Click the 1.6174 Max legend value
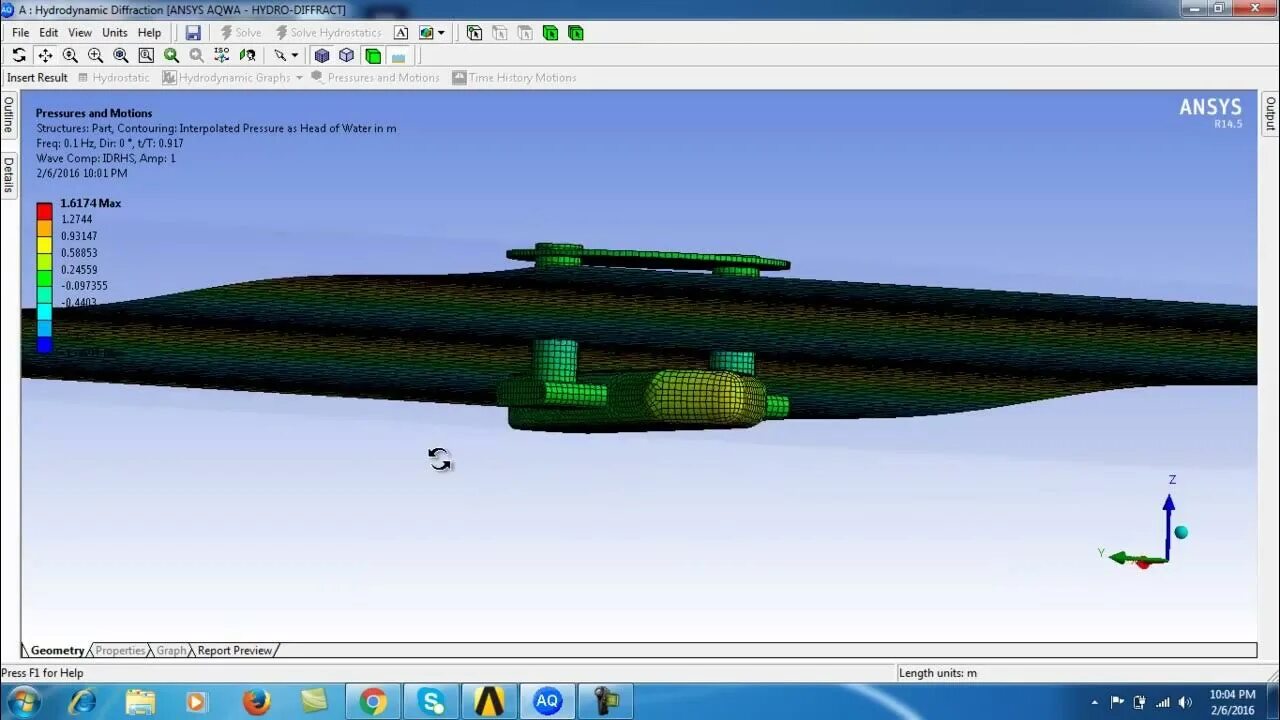The width and height of the screenshot is (1280, 720). 91,203
